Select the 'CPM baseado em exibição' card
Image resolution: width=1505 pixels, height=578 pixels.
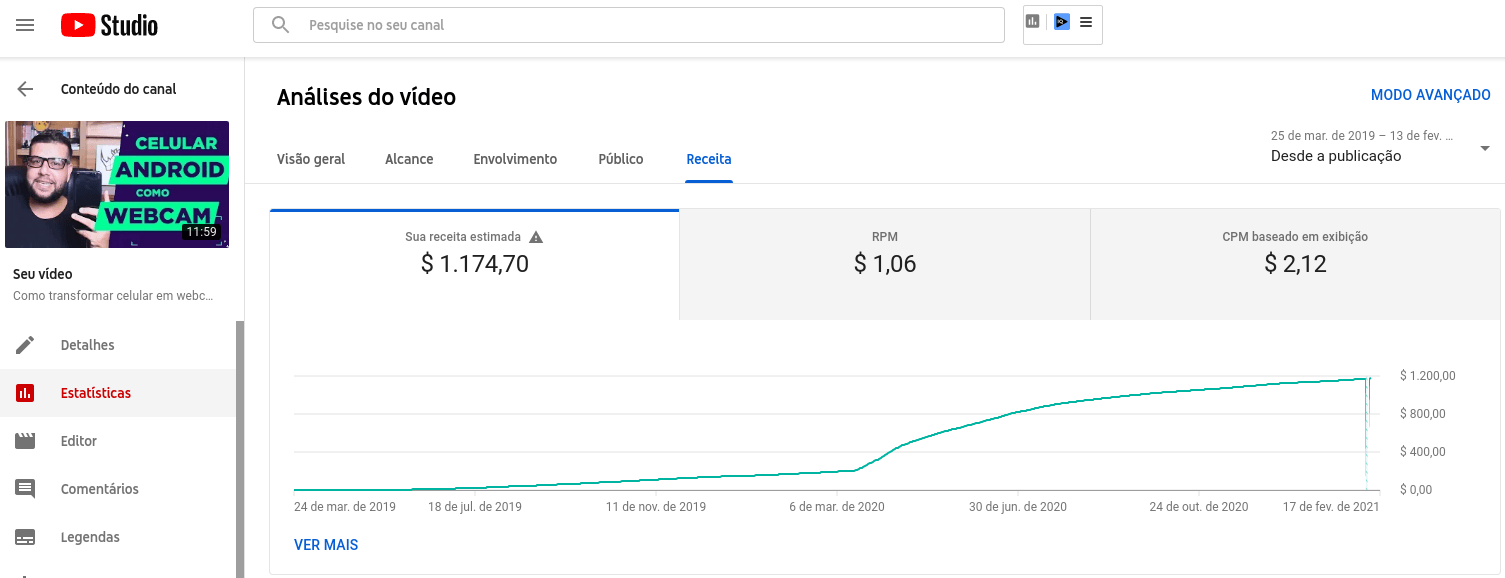pos(1295,265)
